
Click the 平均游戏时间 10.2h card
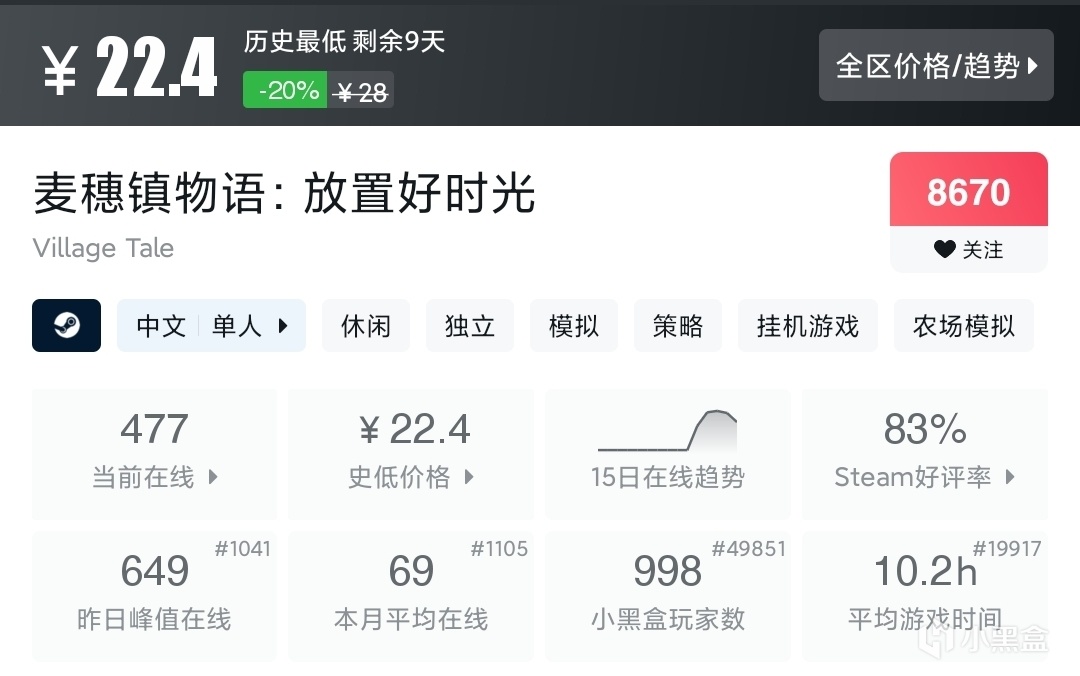[x=924, y=596]
